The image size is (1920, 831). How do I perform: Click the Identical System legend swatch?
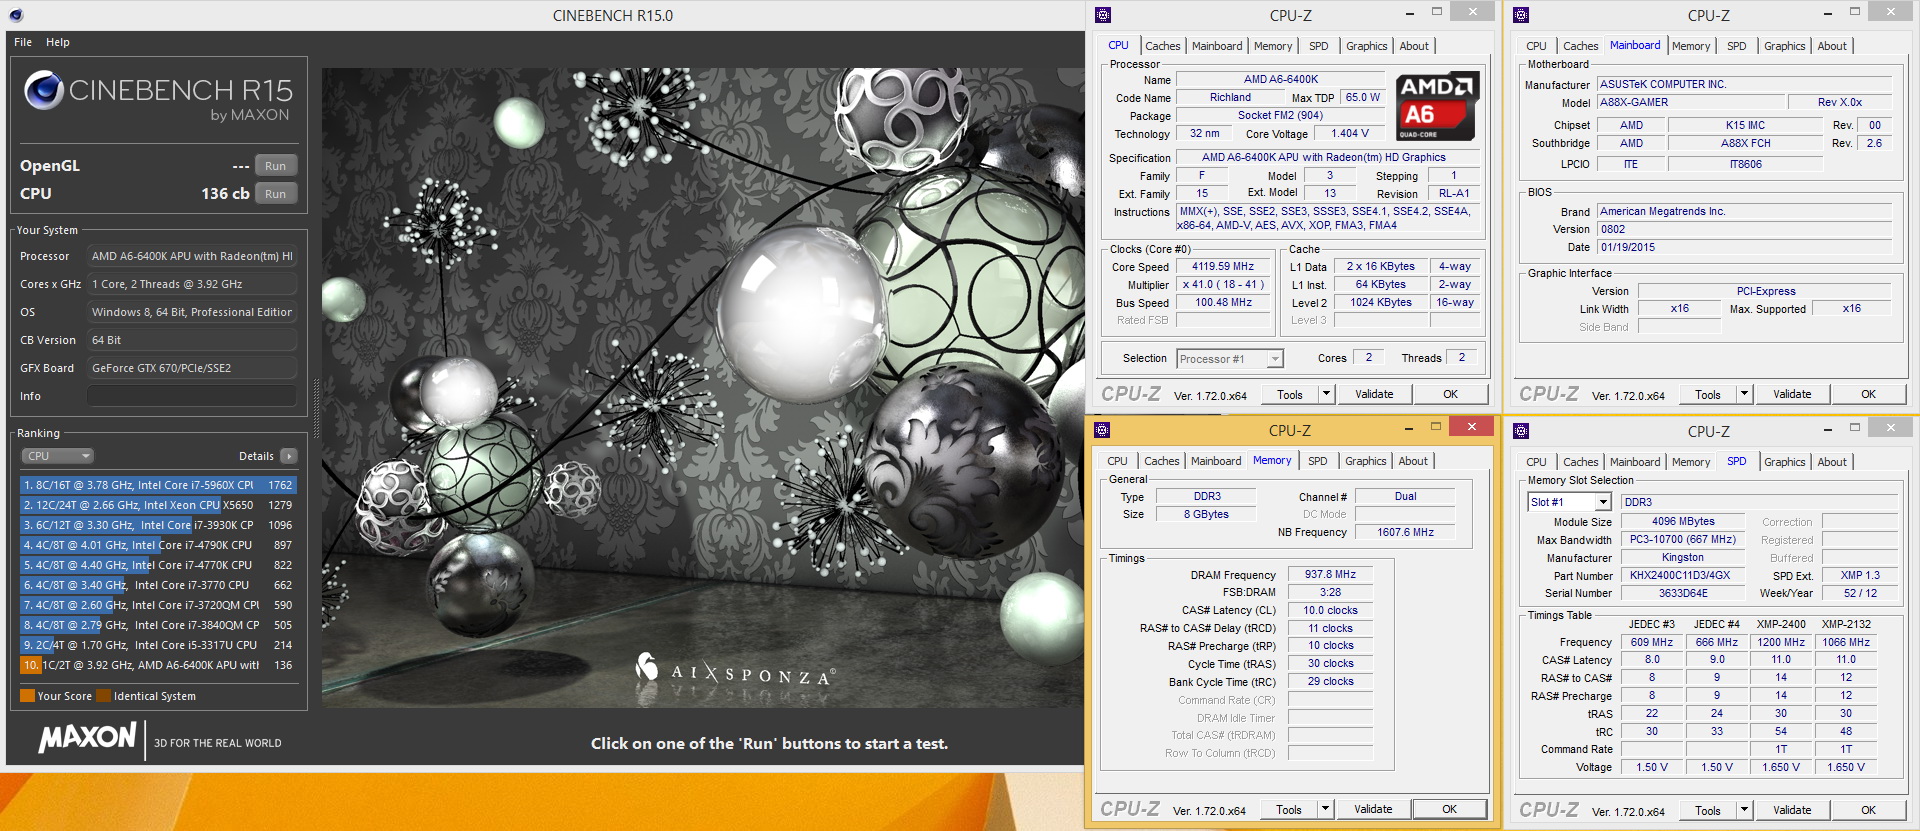point(103,696)
